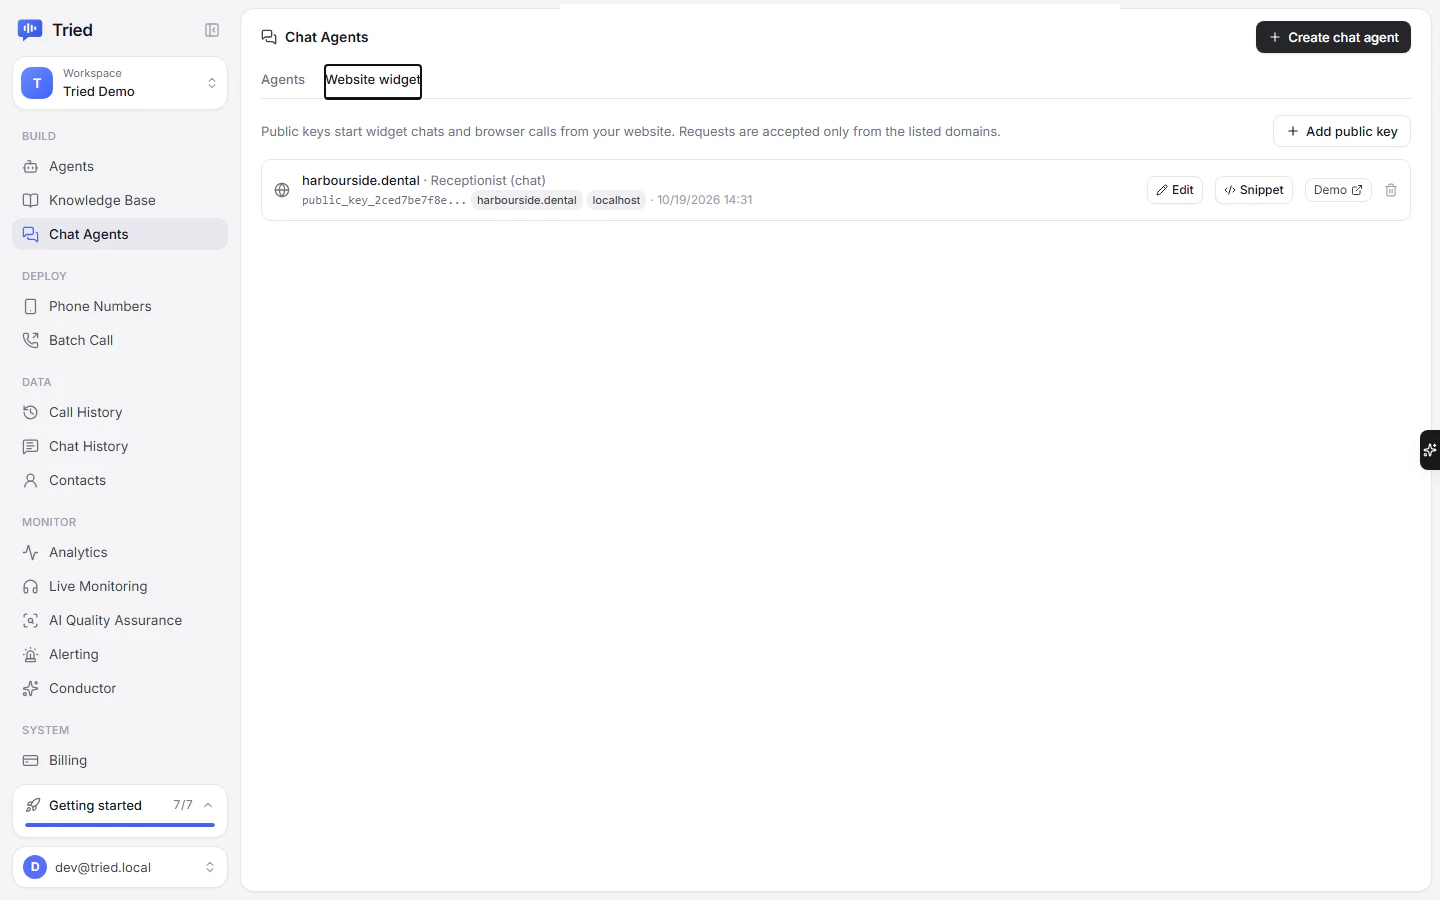Click the Getting started rocket icon
1440x900 pixels.
pos(33,805)
